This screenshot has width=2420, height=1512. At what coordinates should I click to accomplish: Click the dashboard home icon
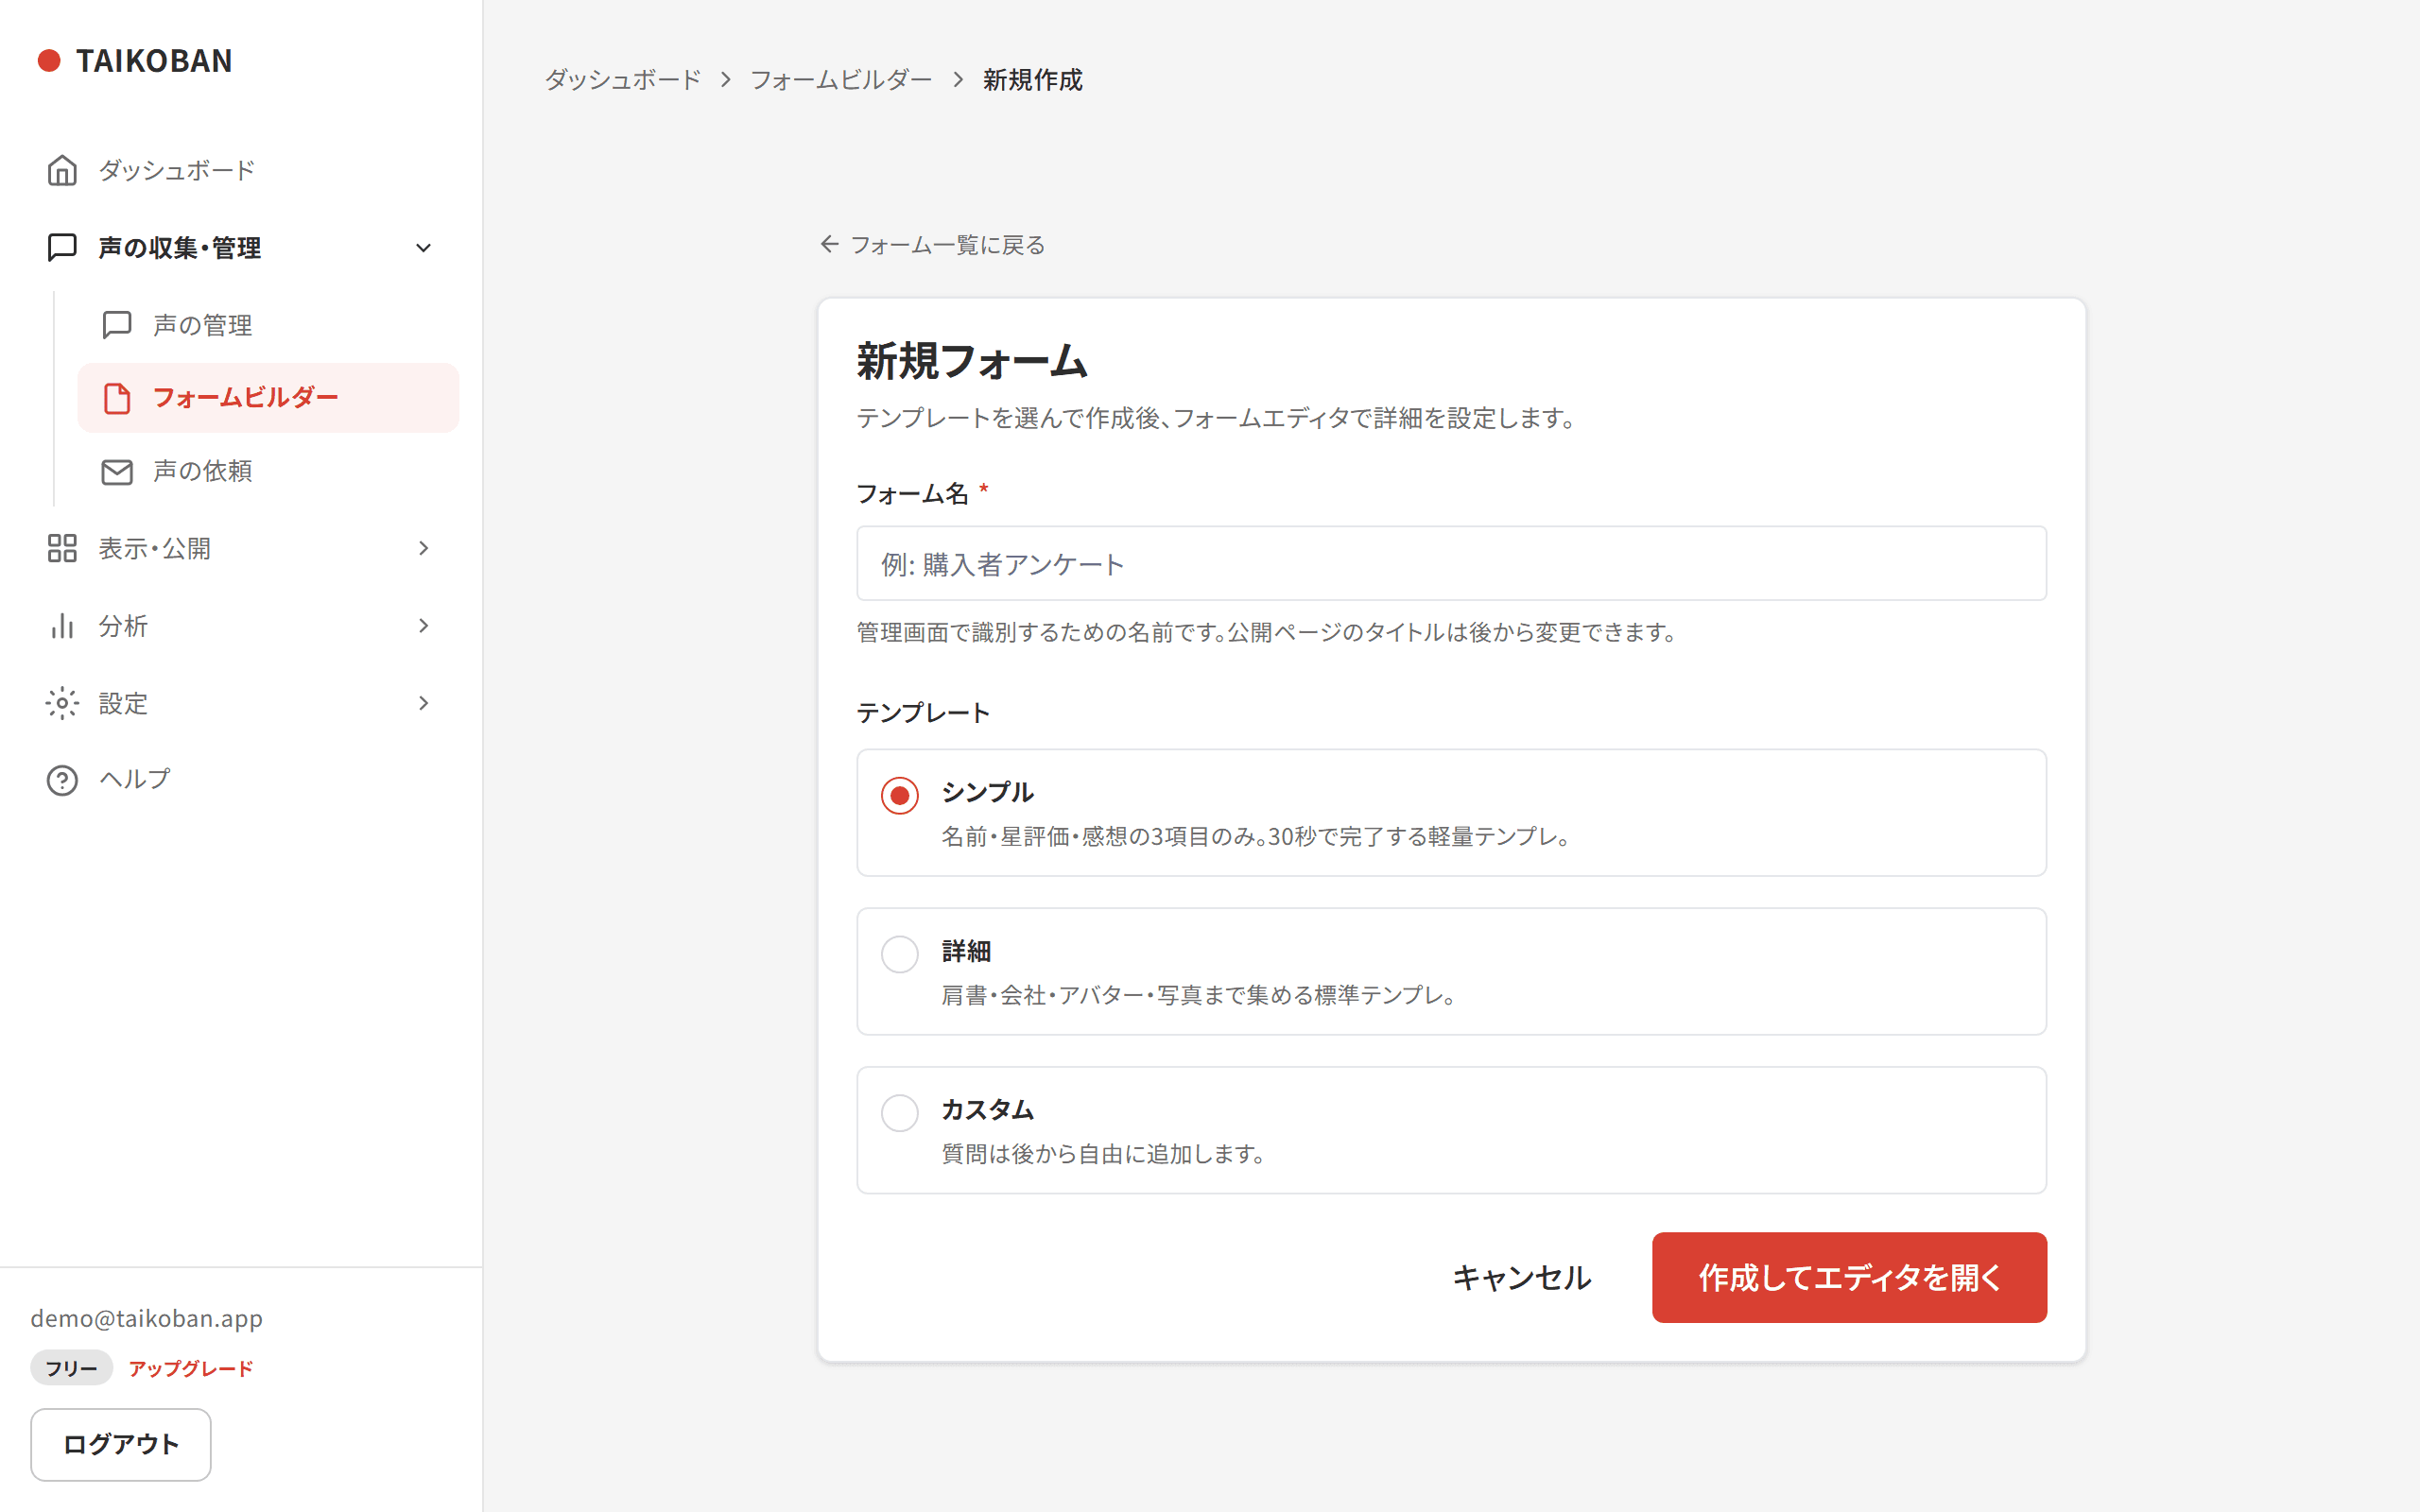(x=62, y=170)
